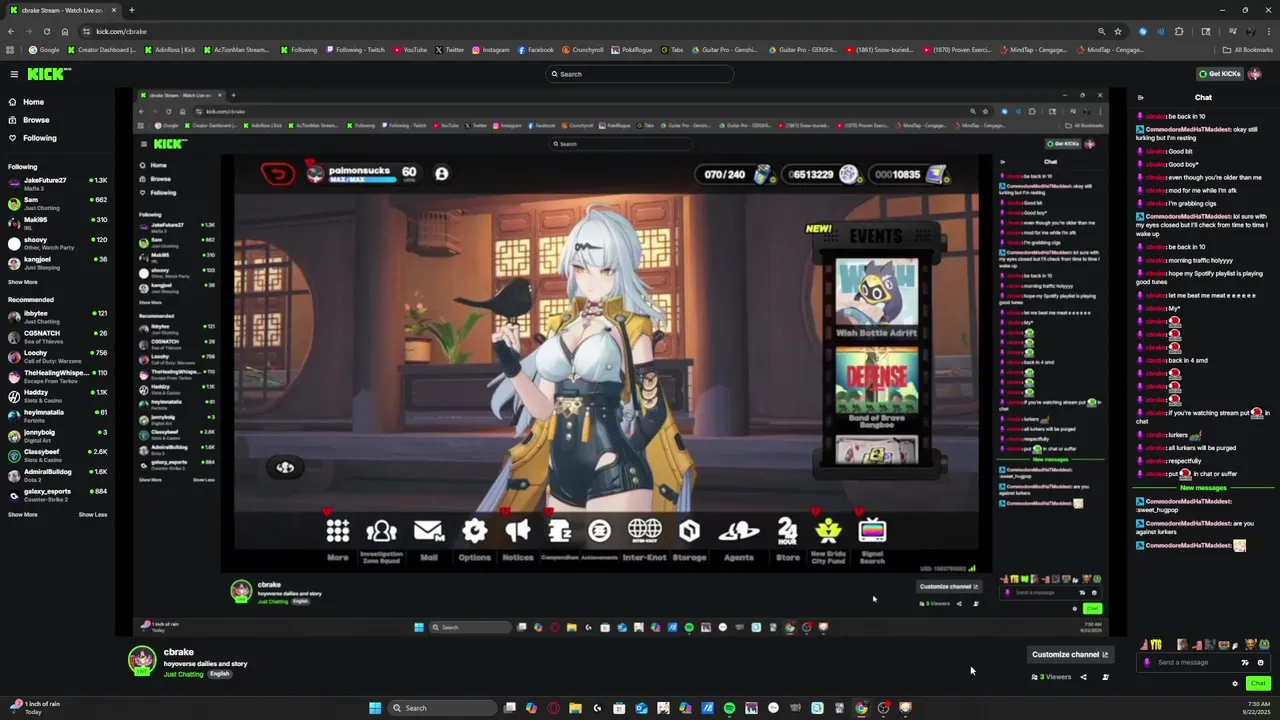Click the Windows taskbar Search box
Image resolution: width=1280 pixels, height=720 pixels.
443,708
